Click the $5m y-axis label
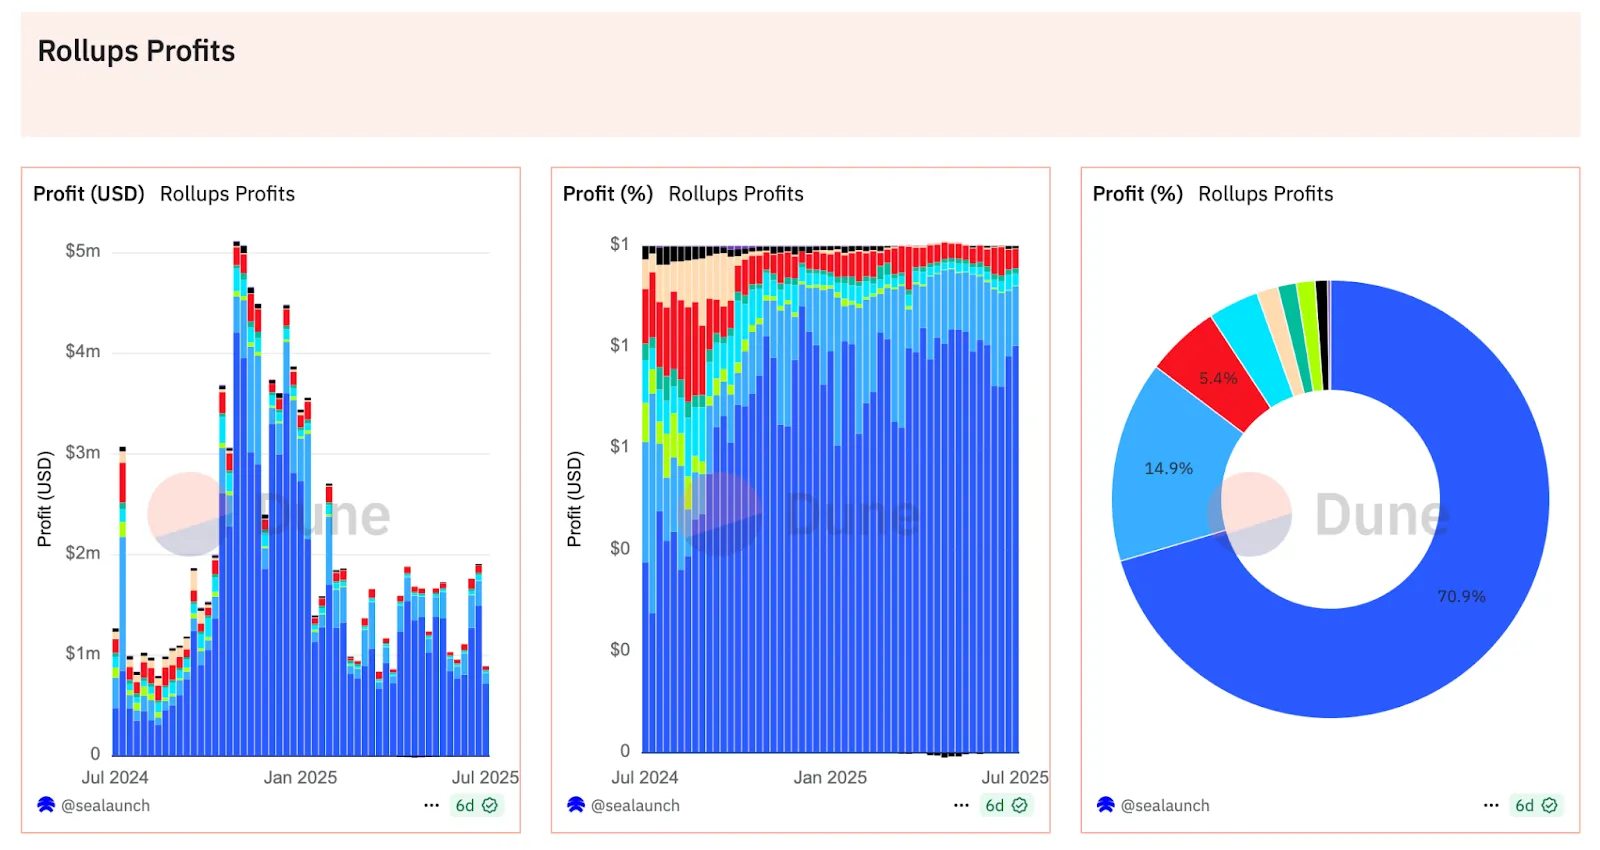 point(83,251)
